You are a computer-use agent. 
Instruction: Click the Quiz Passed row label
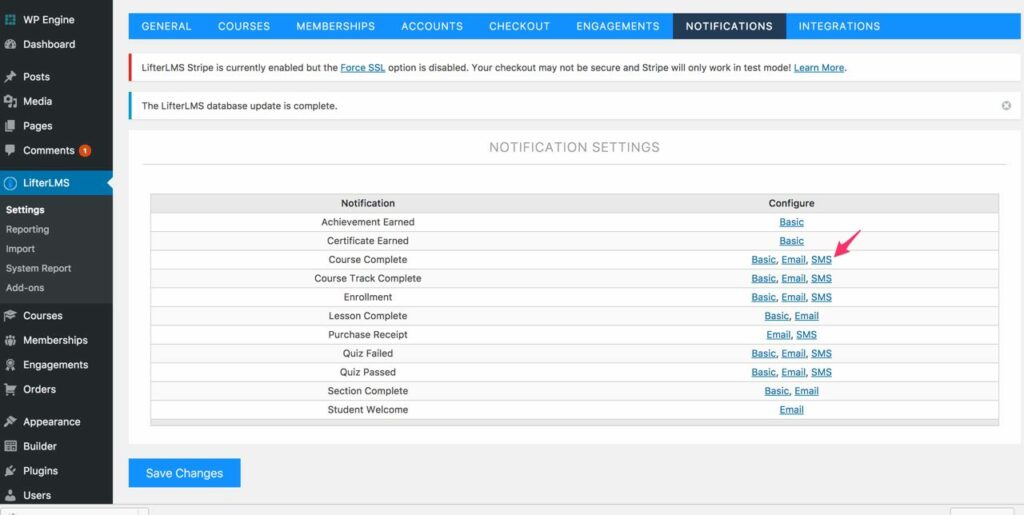pos(368,373)
